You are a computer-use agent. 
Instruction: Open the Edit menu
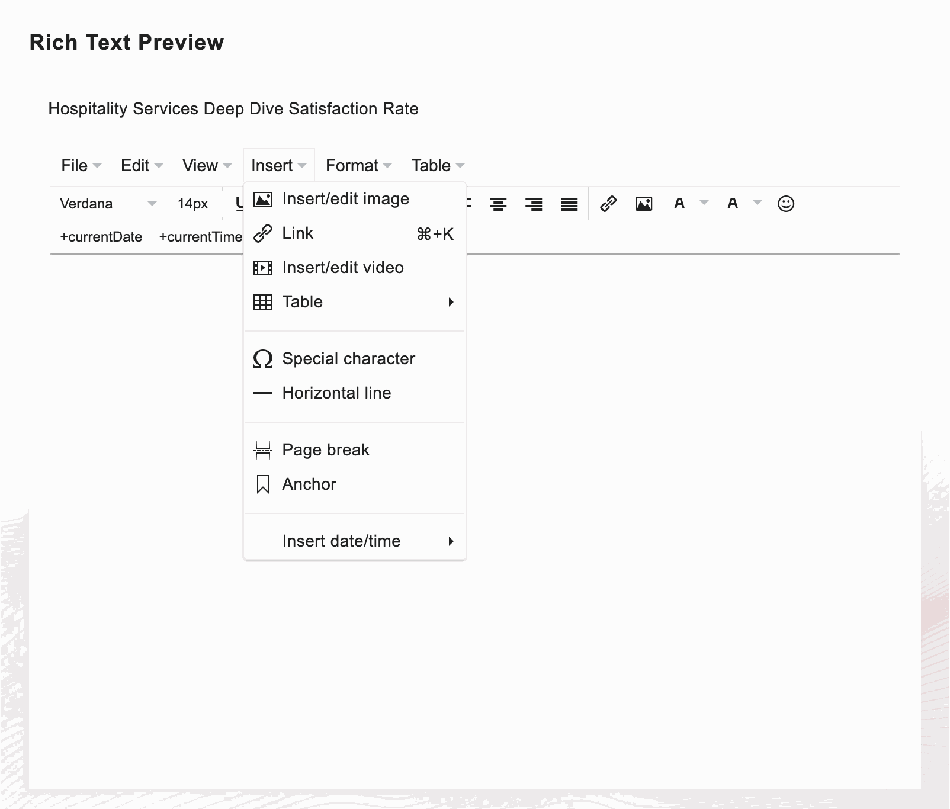(x=141, y=165)
